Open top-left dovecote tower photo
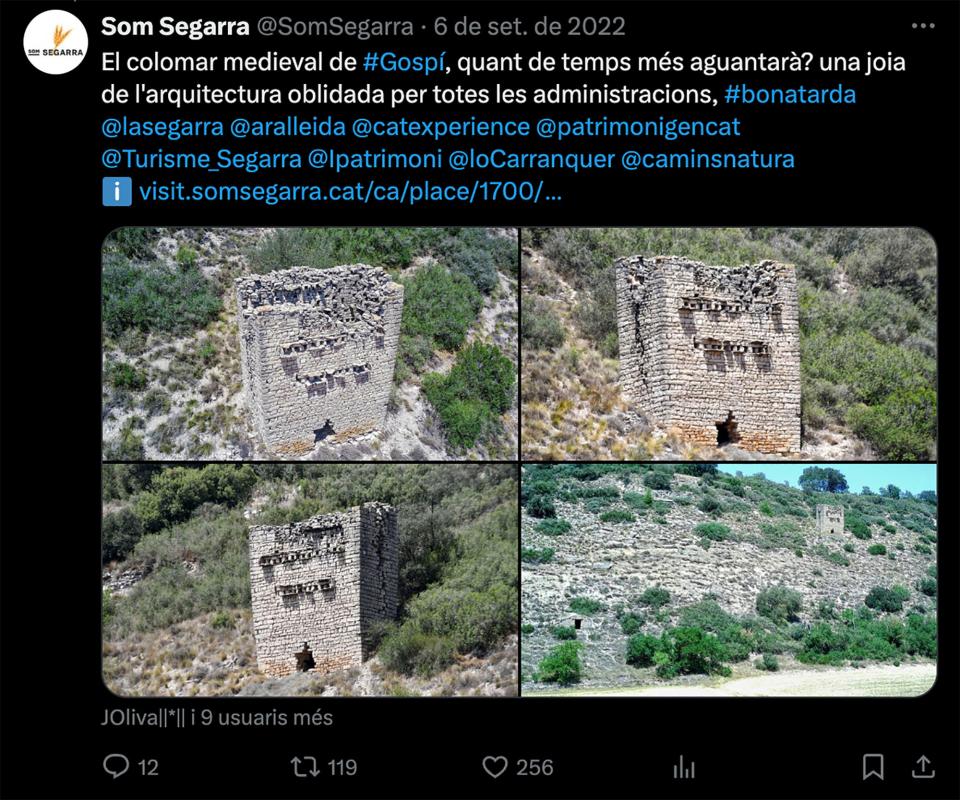Image resolution: width=960 pixels, height=800 pixels. [310, 343]
